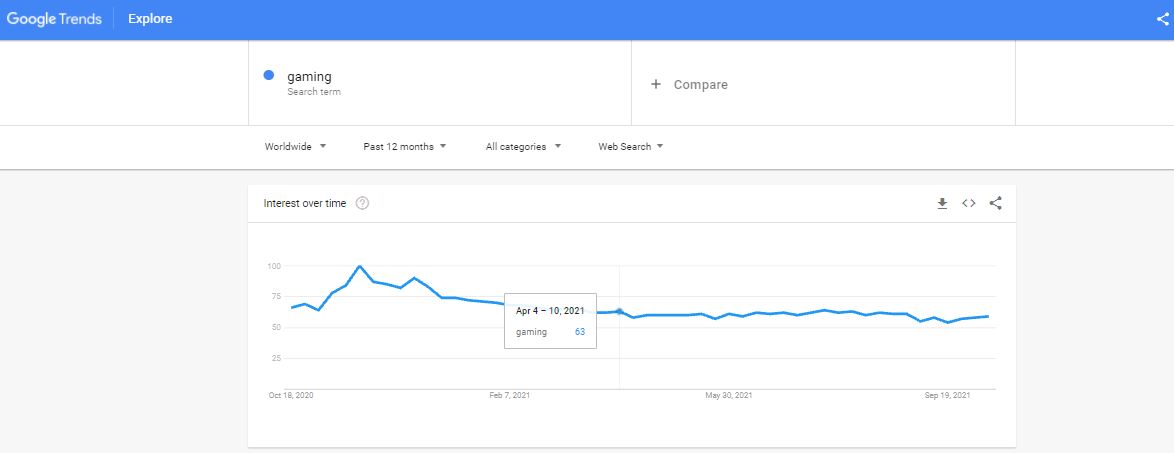Click the Interest over time heading
Viewport: 1174px width, 453px height.
(305, 203)
